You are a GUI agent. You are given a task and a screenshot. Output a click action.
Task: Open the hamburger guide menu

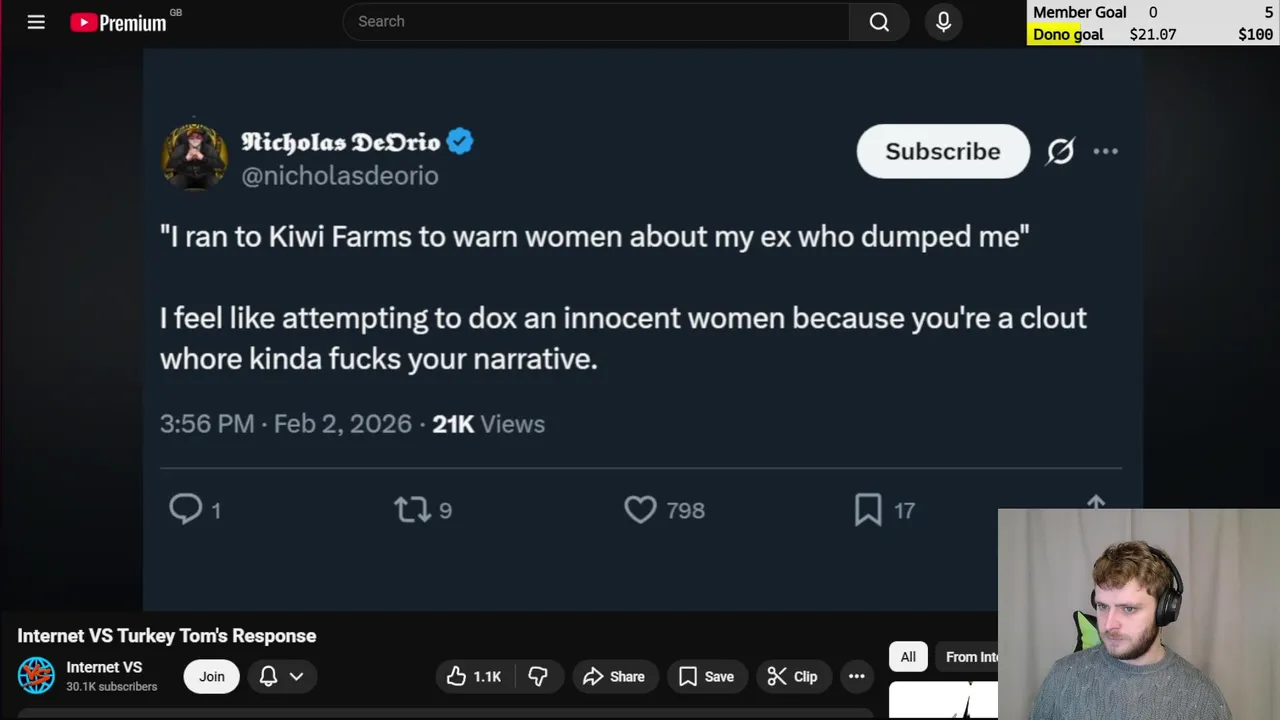pos(36,22)
